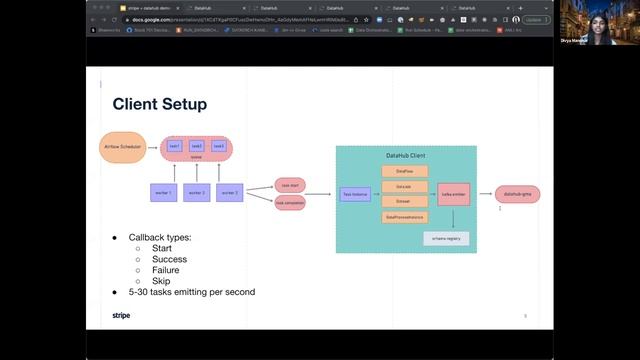
Task: Click the worker 3 box
Action: point(230,193)
